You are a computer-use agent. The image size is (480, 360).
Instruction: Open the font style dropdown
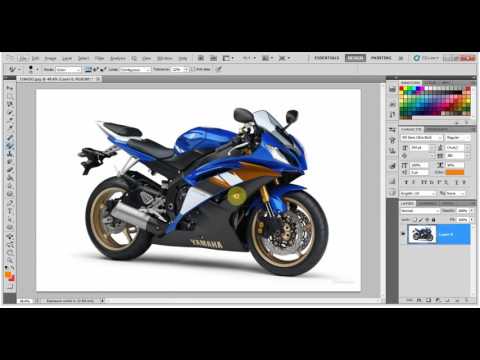(x=458, y=137)
